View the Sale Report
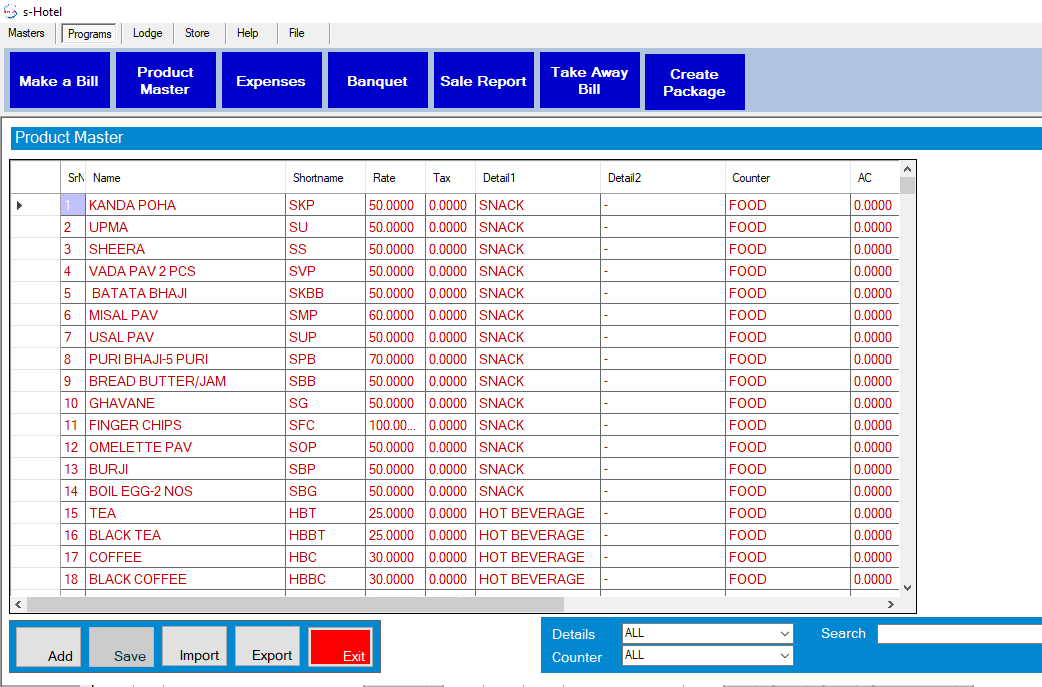 tap(483, 81)
